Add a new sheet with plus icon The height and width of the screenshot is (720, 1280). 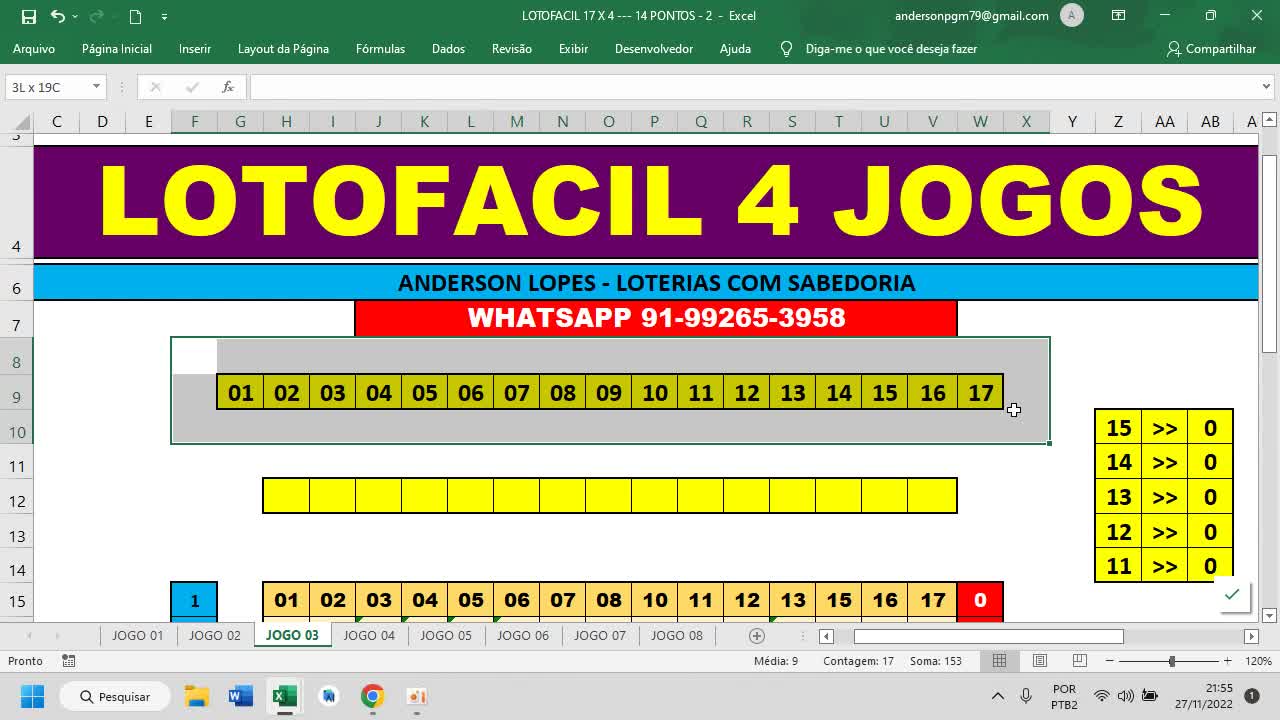(x=757, y=636)
